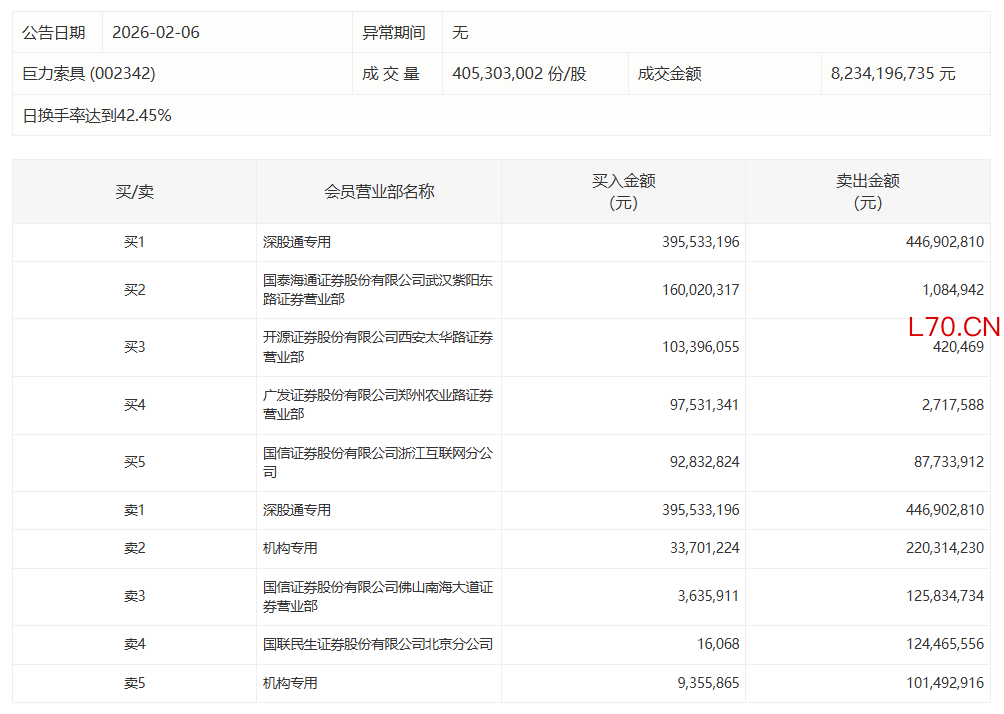
Task: Click 国联民生证券 北京分公司 entry
Action: (x=377, y=645)
